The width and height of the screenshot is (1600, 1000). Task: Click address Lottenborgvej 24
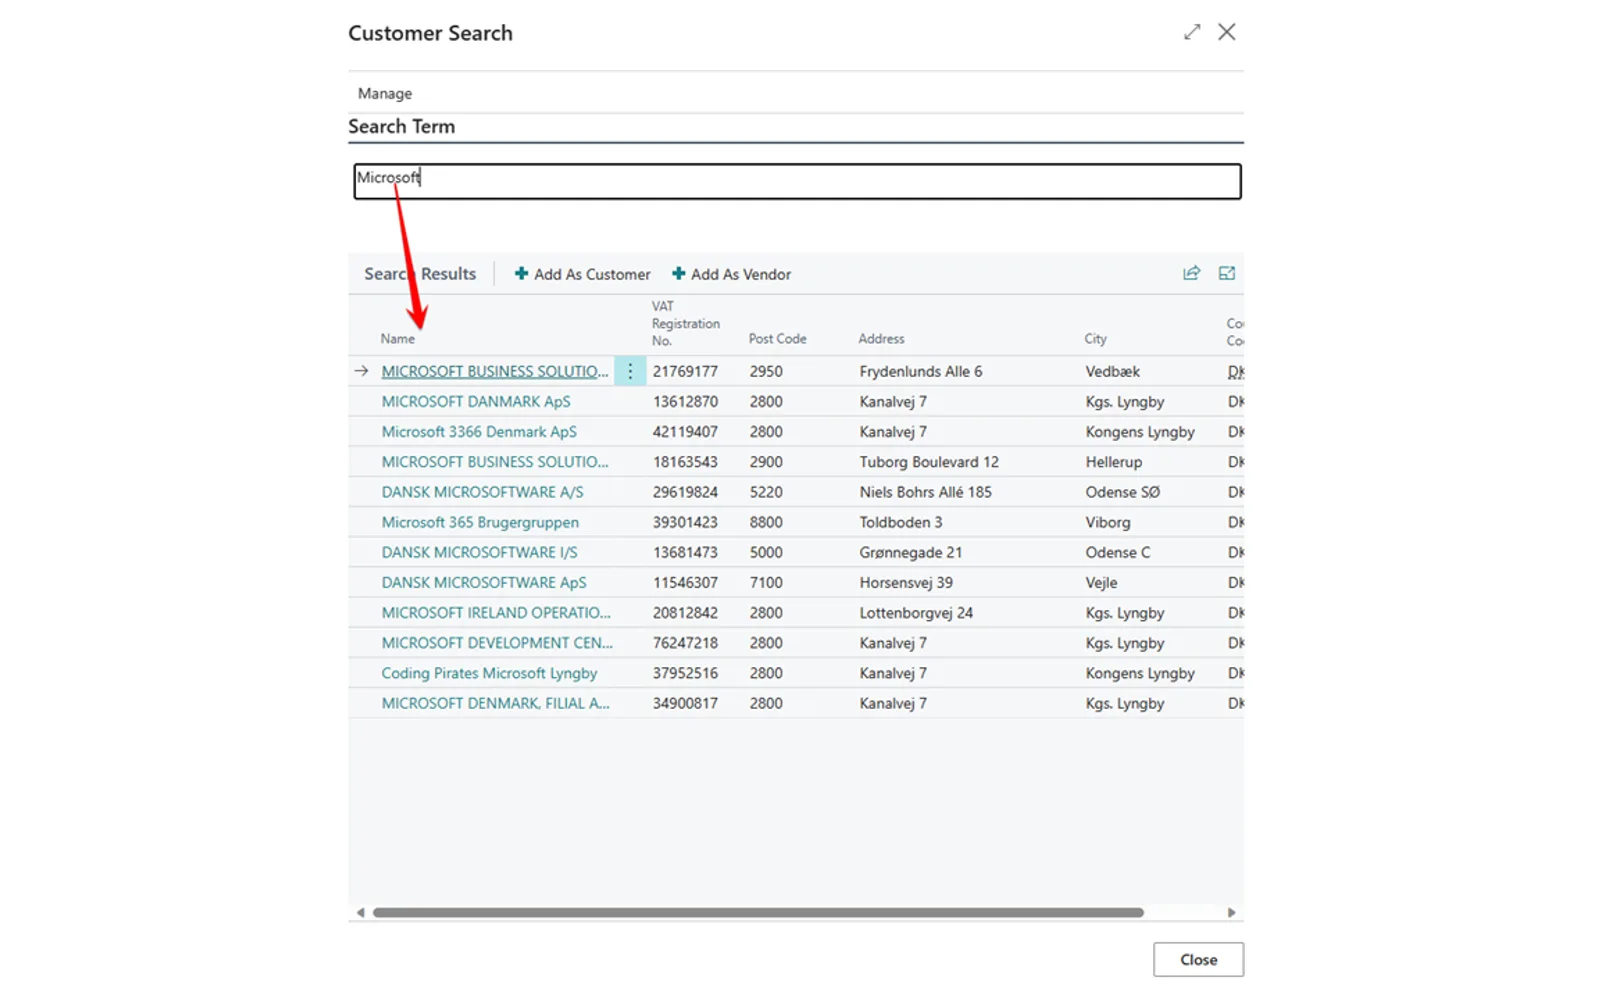click(916, 612)
